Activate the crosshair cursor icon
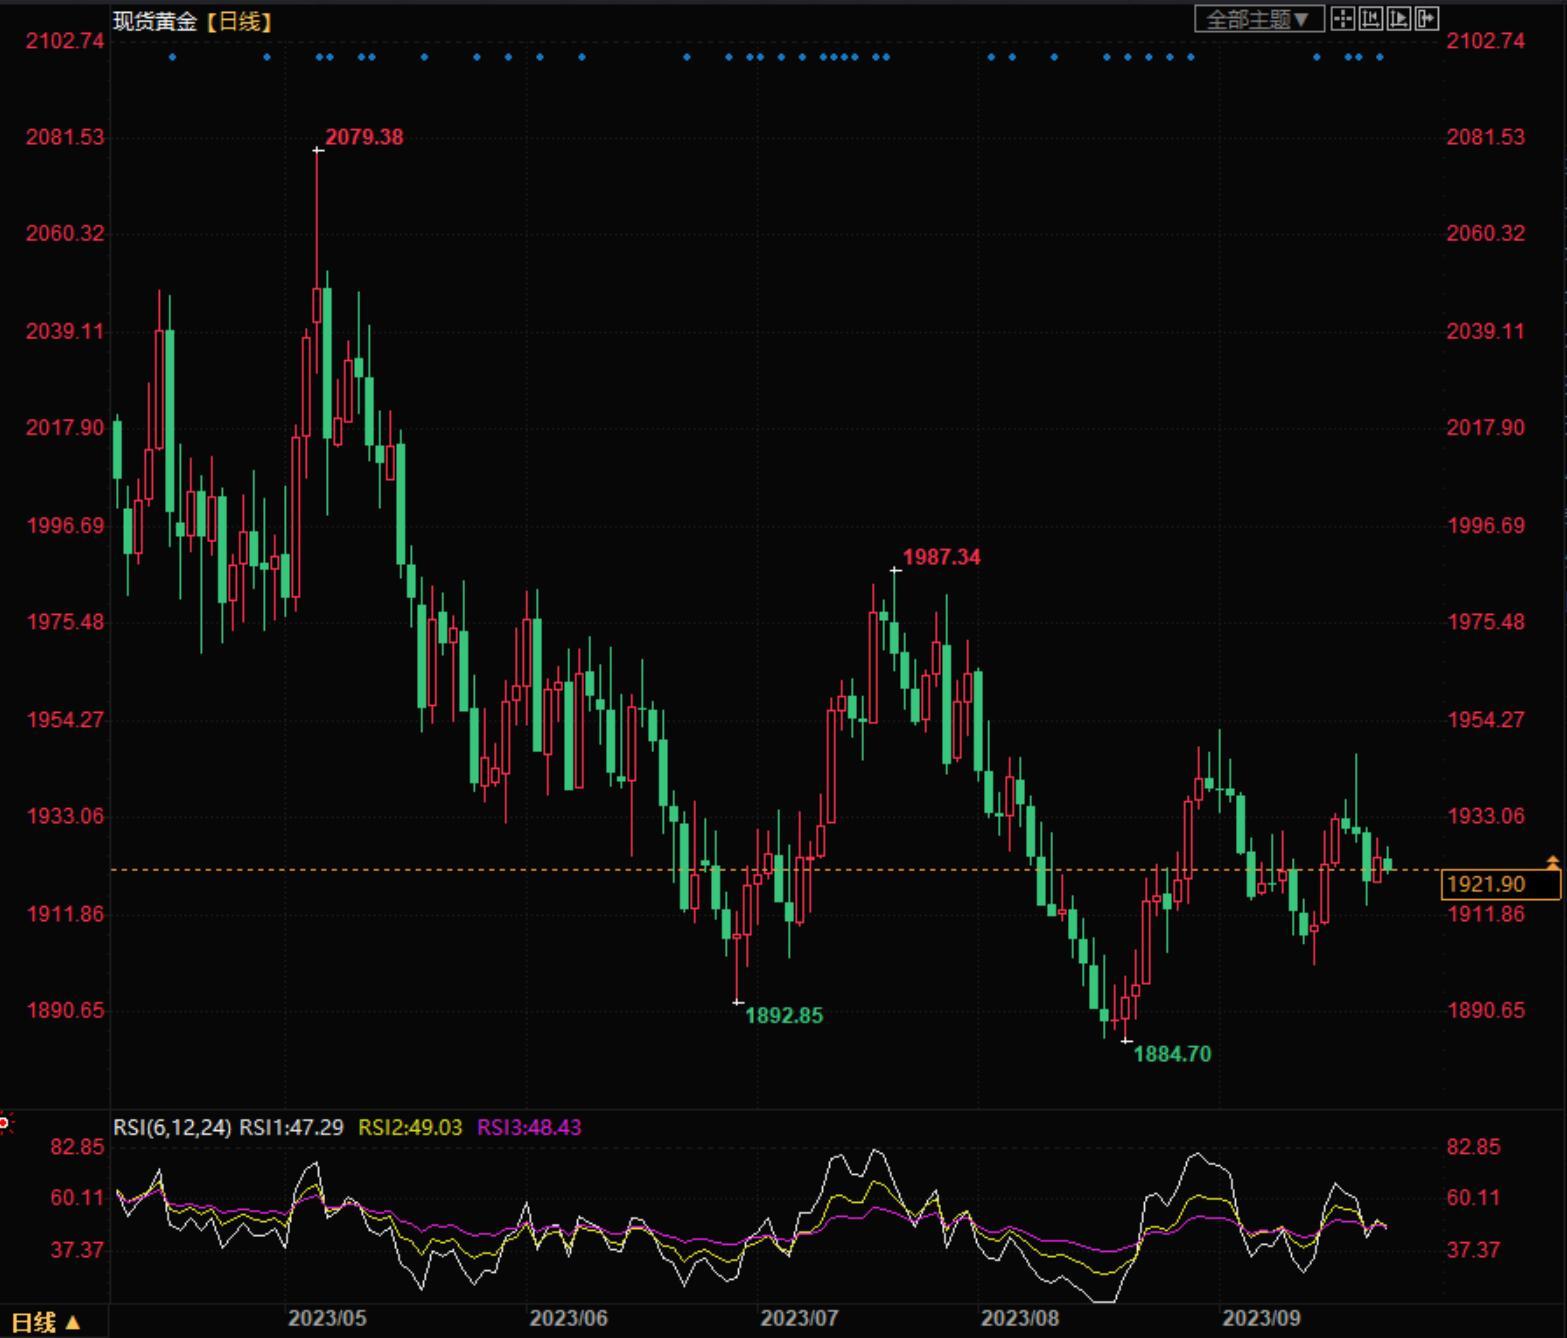1567x1338 pixels. [1343, 18]
